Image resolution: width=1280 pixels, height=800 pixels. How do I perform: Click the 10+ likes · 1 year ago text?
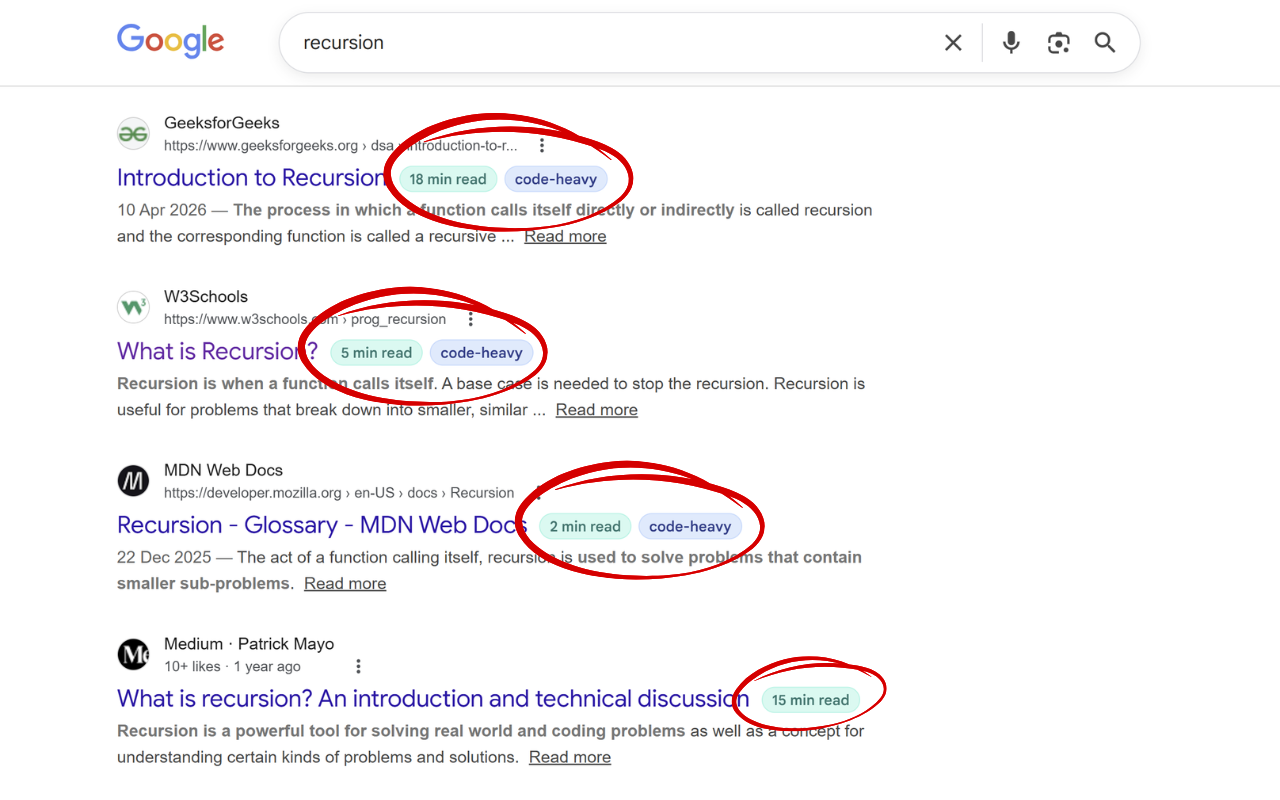[232, 667]
